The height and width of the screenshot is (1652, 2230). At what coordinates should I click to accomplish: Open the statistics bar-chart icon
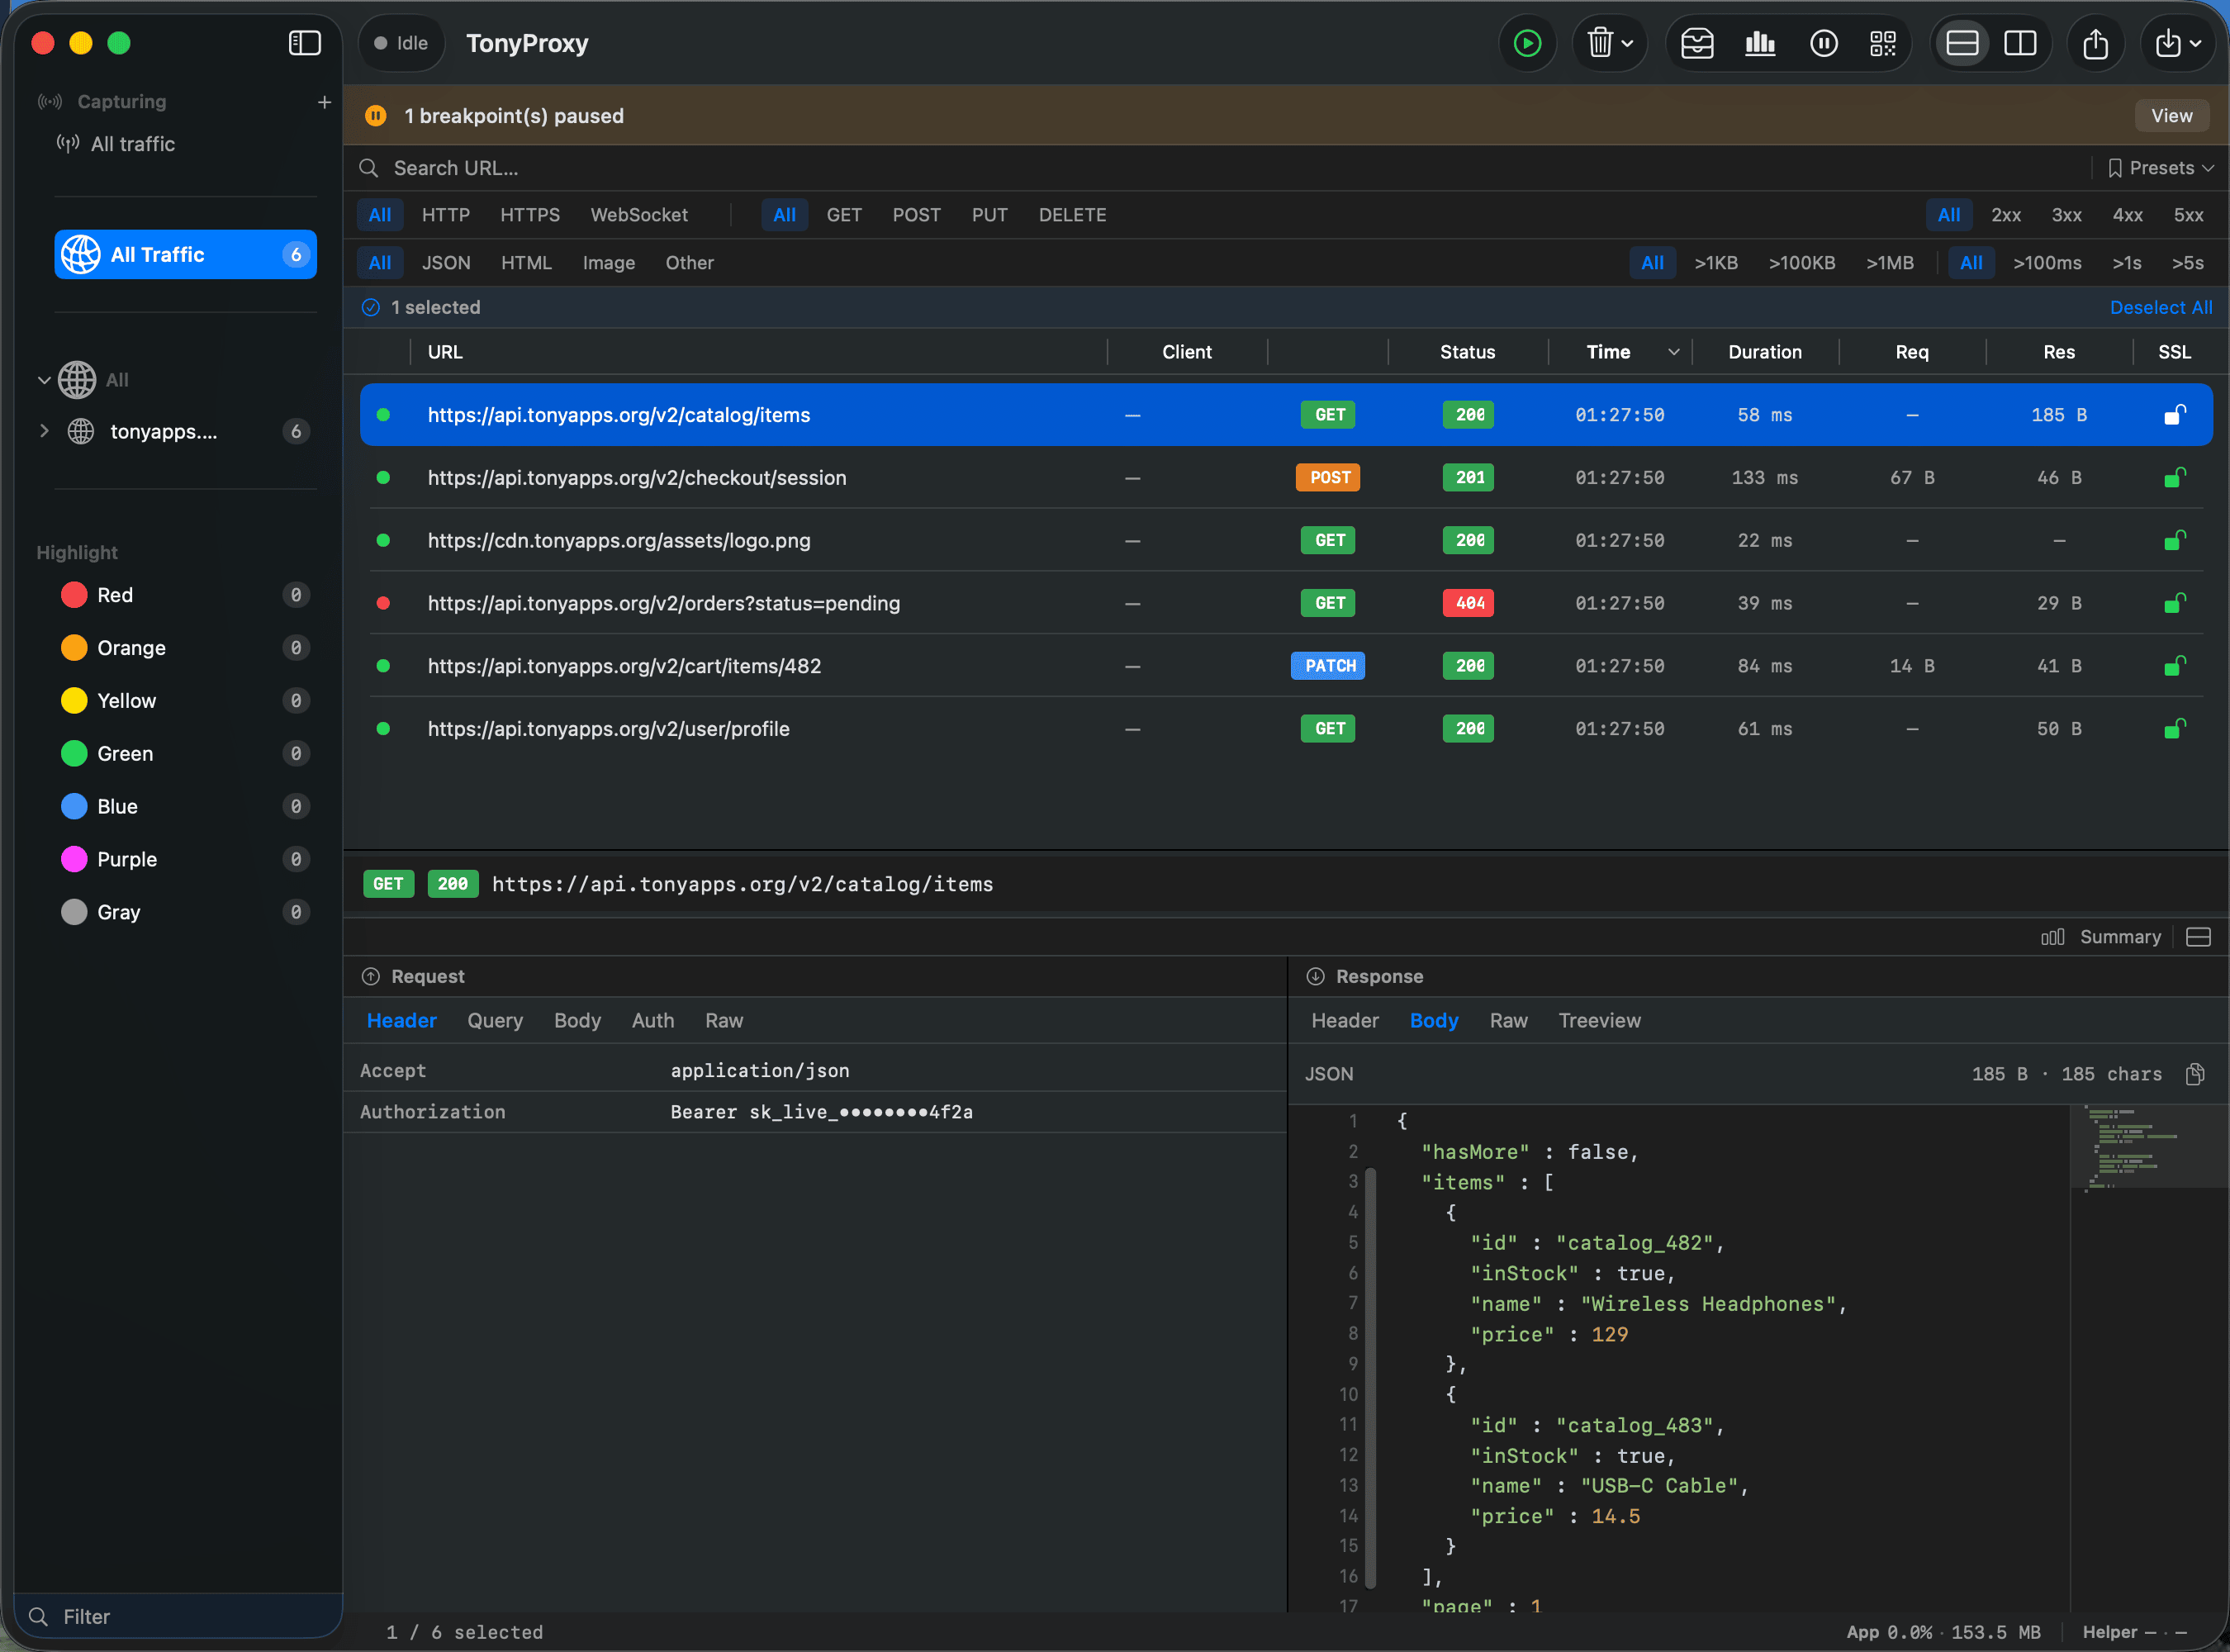click(x=1760, y=43)
